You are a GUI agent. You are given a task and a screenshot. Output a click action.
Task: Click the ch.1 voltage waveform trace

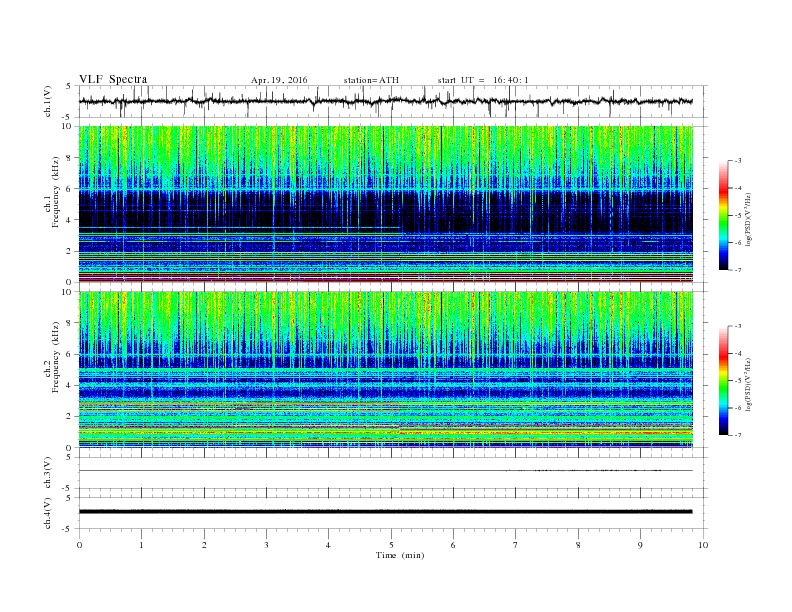pos(385,101)
